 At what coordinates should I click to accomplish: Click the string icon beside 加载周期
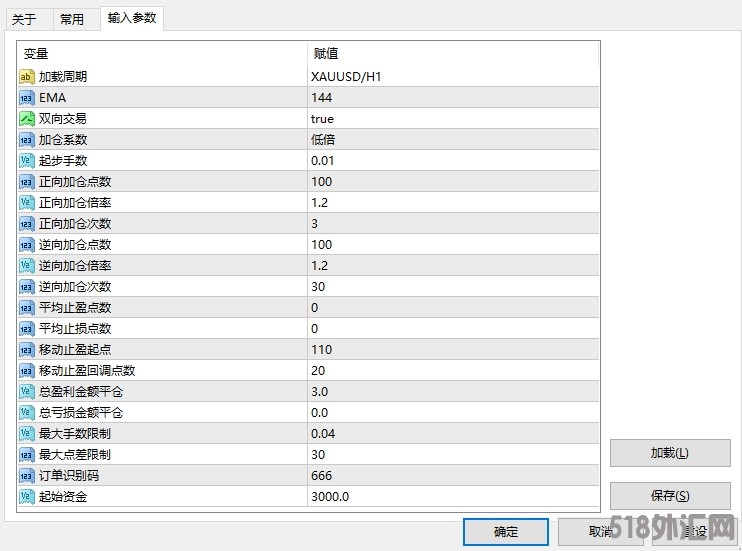click(27, 77)
